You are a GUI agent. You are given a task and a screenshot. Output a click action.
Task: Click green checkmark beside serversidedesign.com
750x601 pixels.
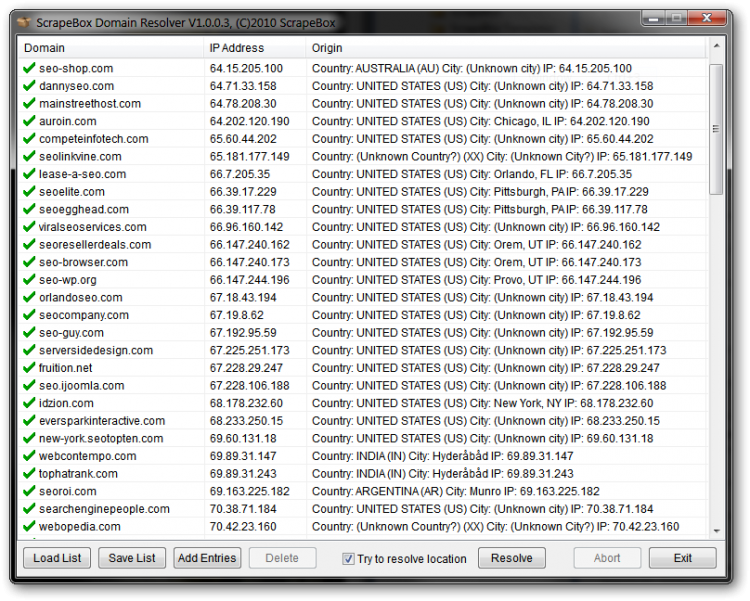point(29,350)
